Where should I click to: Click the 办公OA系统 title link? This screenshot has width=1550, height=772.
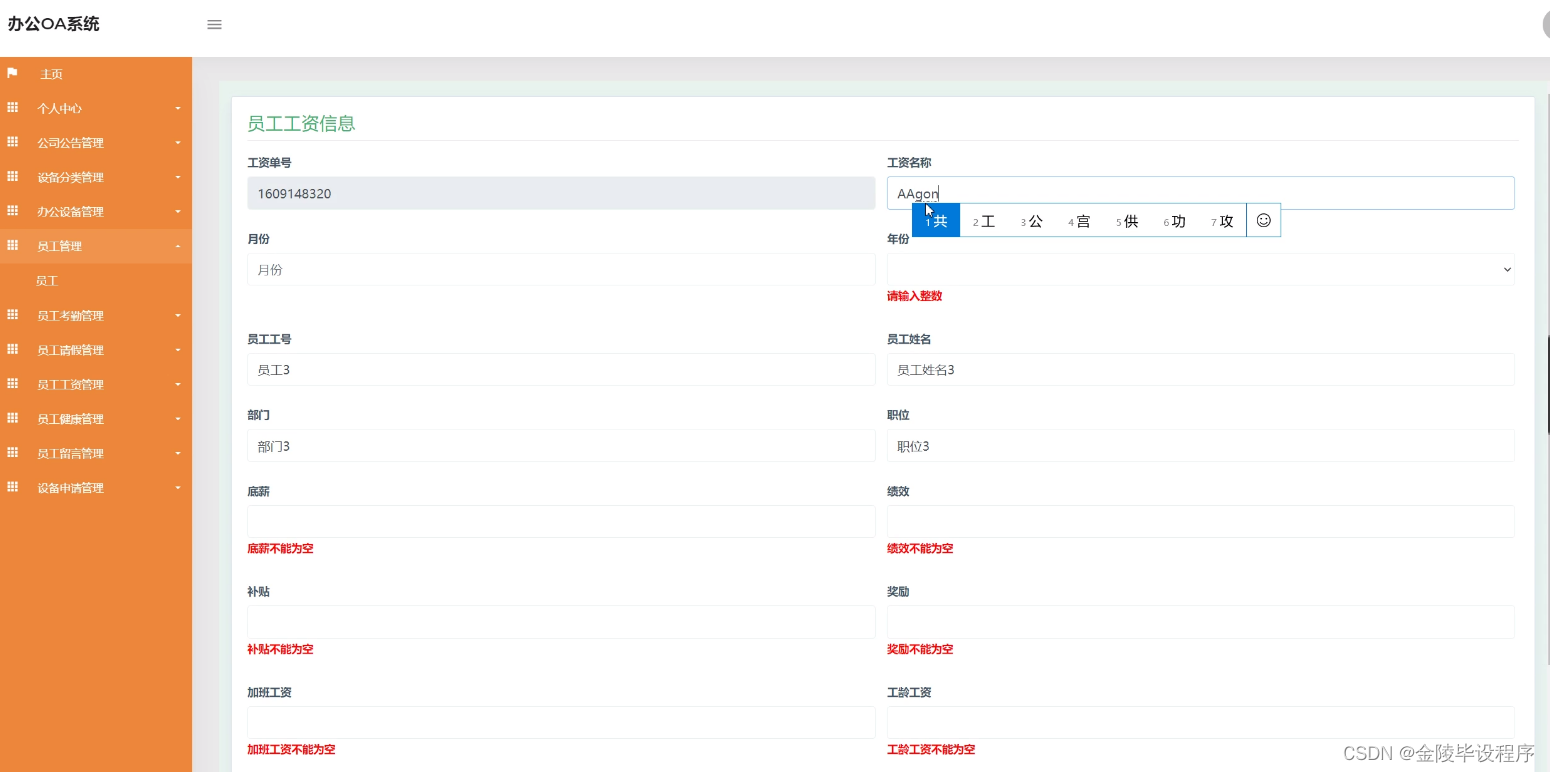(x=53, y=23)
